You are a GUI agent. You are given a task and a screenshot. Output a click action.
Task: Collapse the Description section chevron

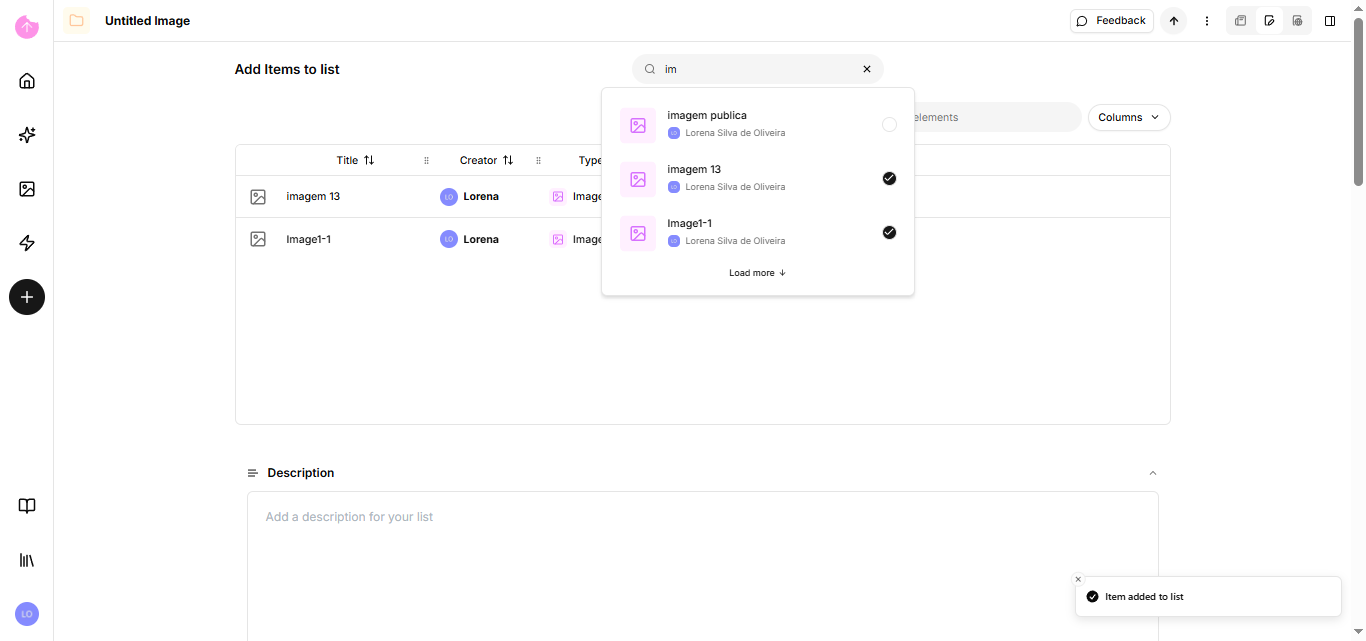coord(1152,473)
